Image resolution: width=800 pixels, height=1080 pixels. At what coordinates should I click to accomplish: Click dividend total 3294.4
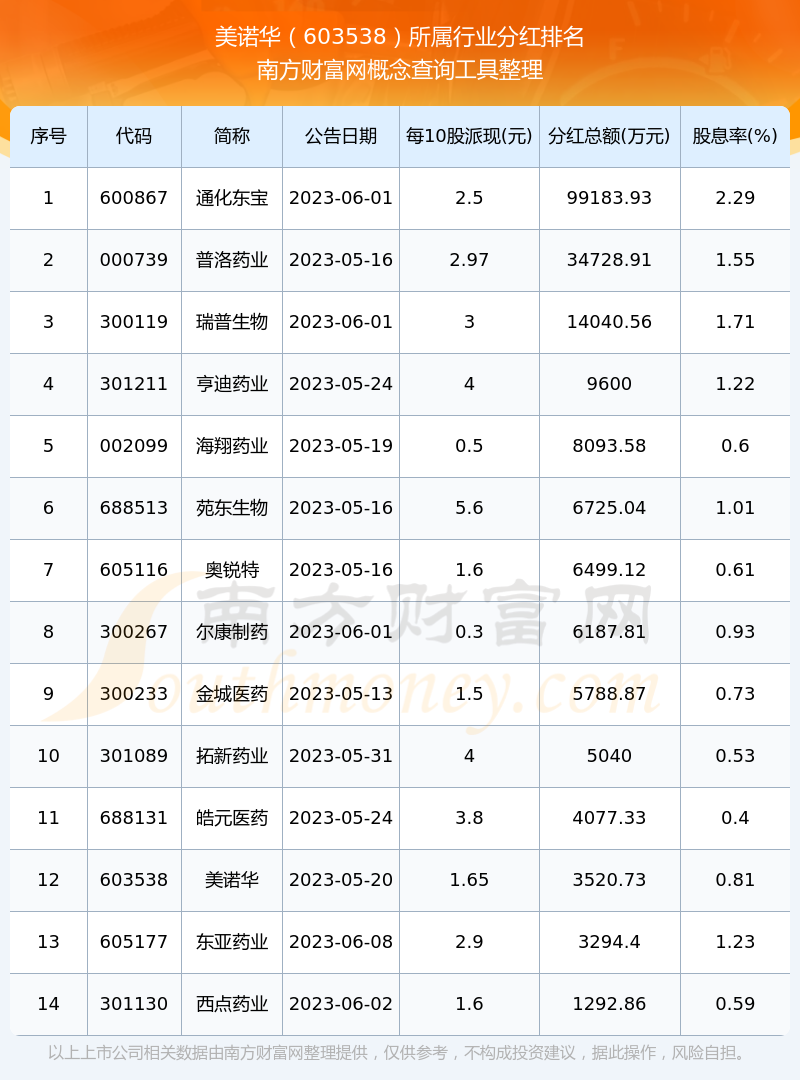point(609,942)
